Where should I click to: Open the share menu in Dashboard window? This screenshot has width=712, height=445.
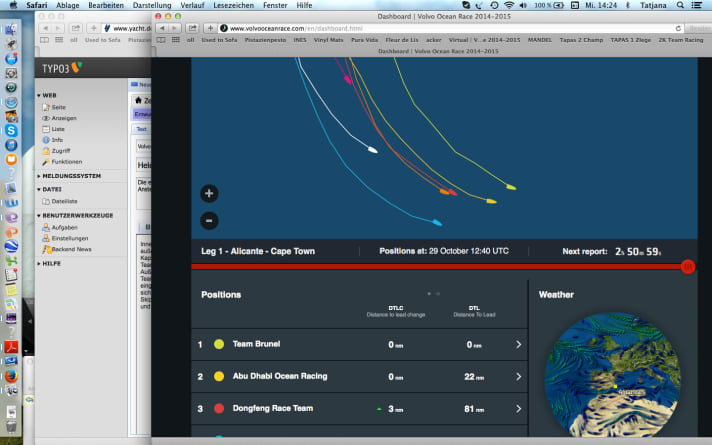pyautogui.click(x=193, y=28)
